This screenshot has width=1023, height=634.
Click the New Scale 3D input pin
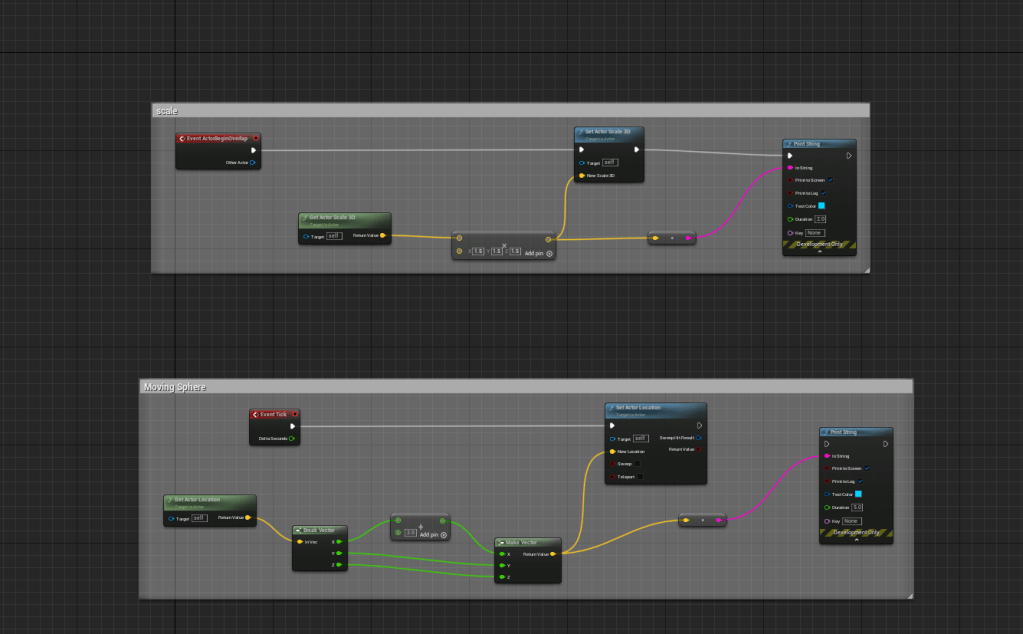coord(582,175)
